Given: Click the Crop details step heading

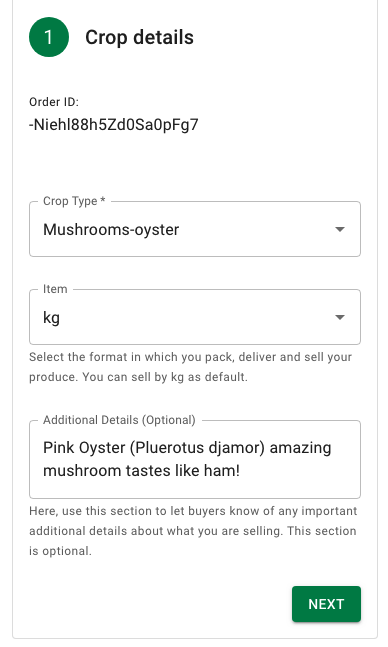Looking at the screenshot, I should [x=140, y=38].
